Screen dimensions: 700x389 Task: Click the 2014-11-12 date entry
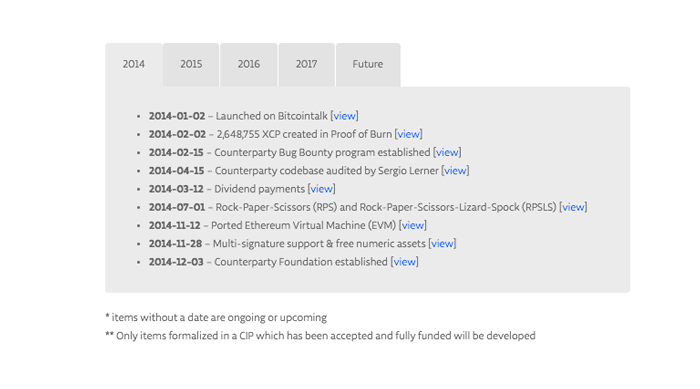click(175, 226)
